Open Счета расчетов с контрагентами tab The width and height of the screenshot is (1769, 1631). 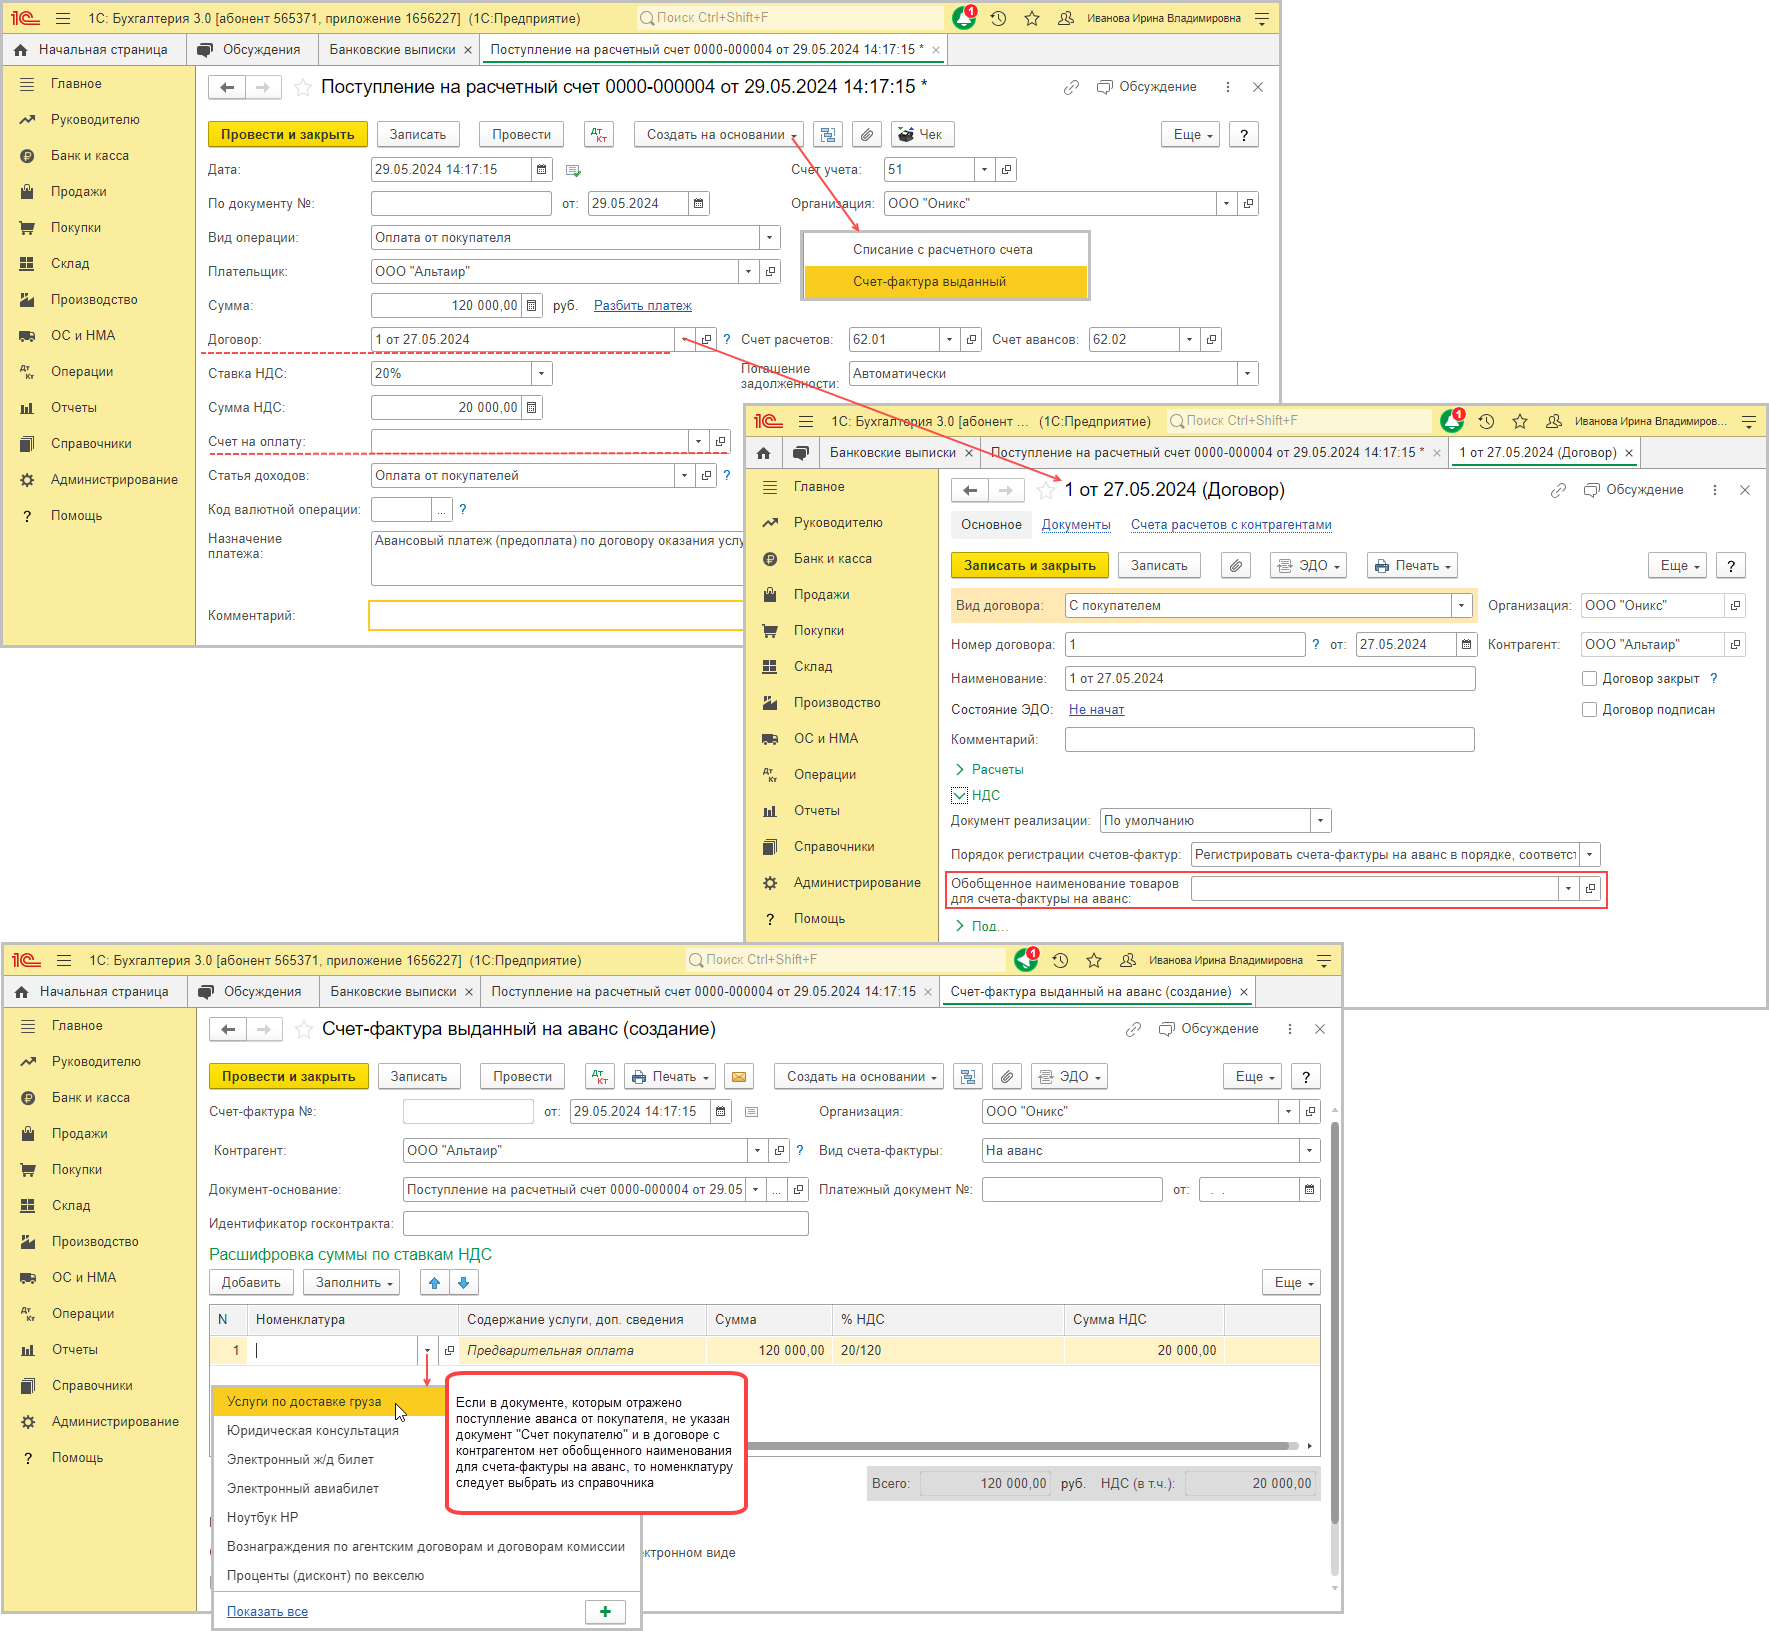[x=1231, y=525]
